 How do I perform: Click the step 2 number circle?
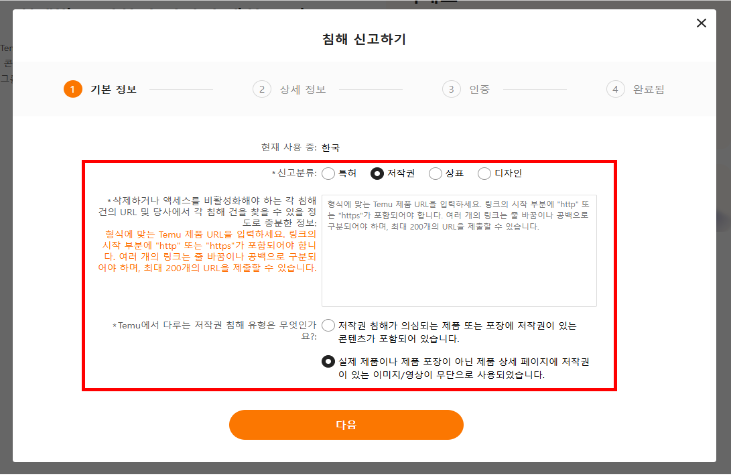(x=262, y=89)
